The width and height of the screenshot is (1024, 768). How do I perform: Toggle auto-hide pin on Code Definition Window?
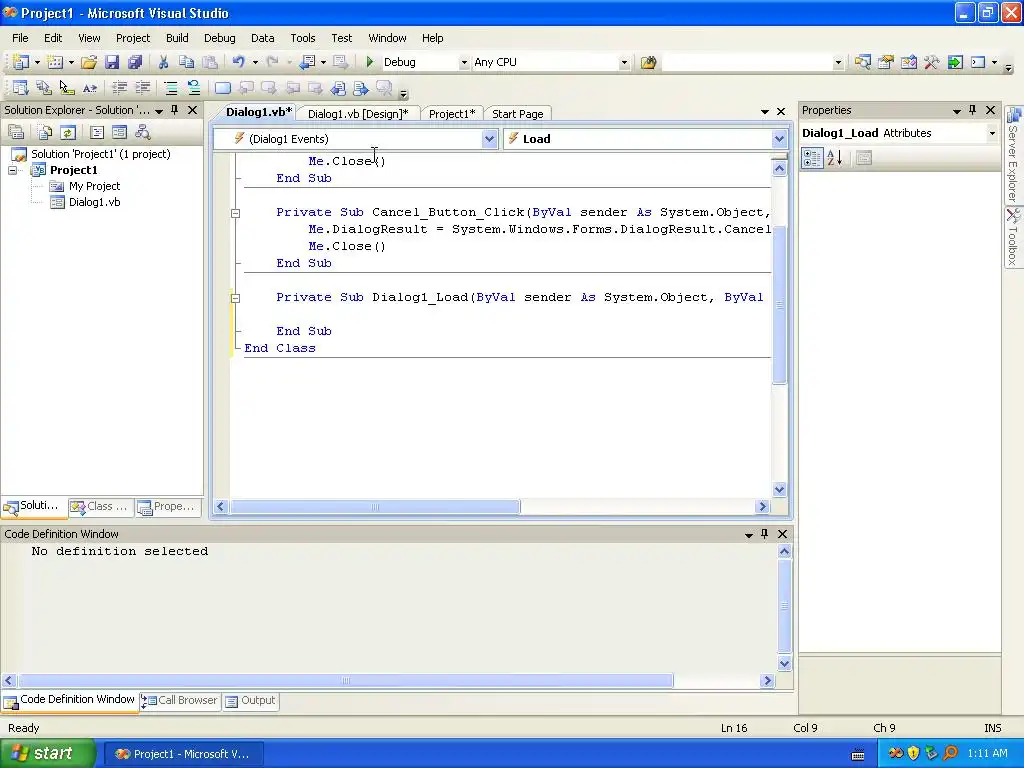point(765,534)
